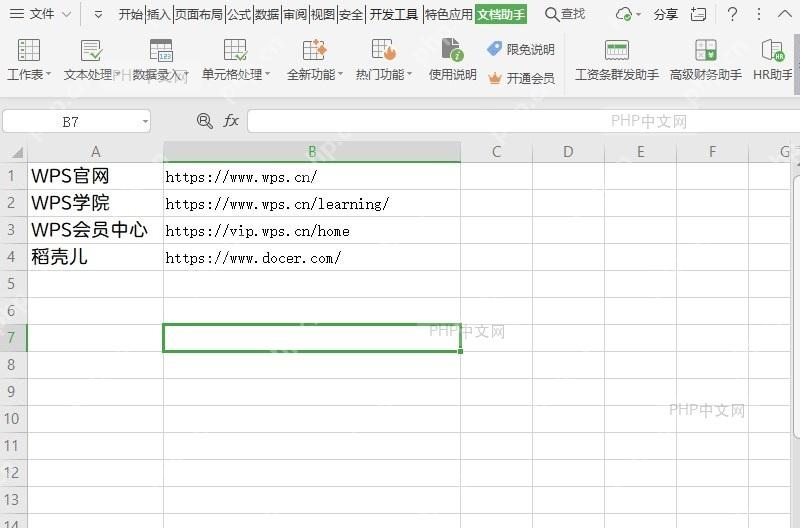Select row 10 header
This screenshot has height=528, width=800.
click(x=11, y=419)
